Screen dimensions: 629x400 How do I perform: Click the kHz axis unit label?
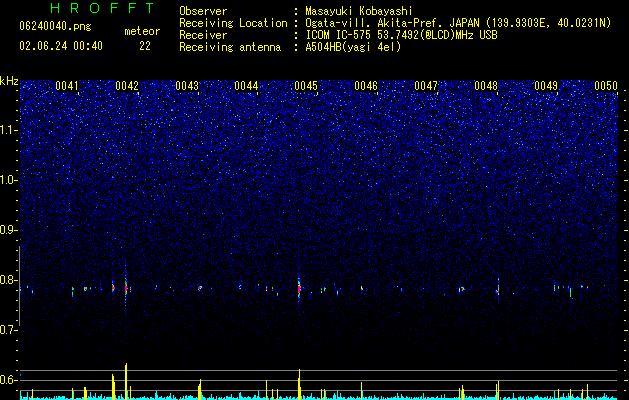(x=9, y=81)
